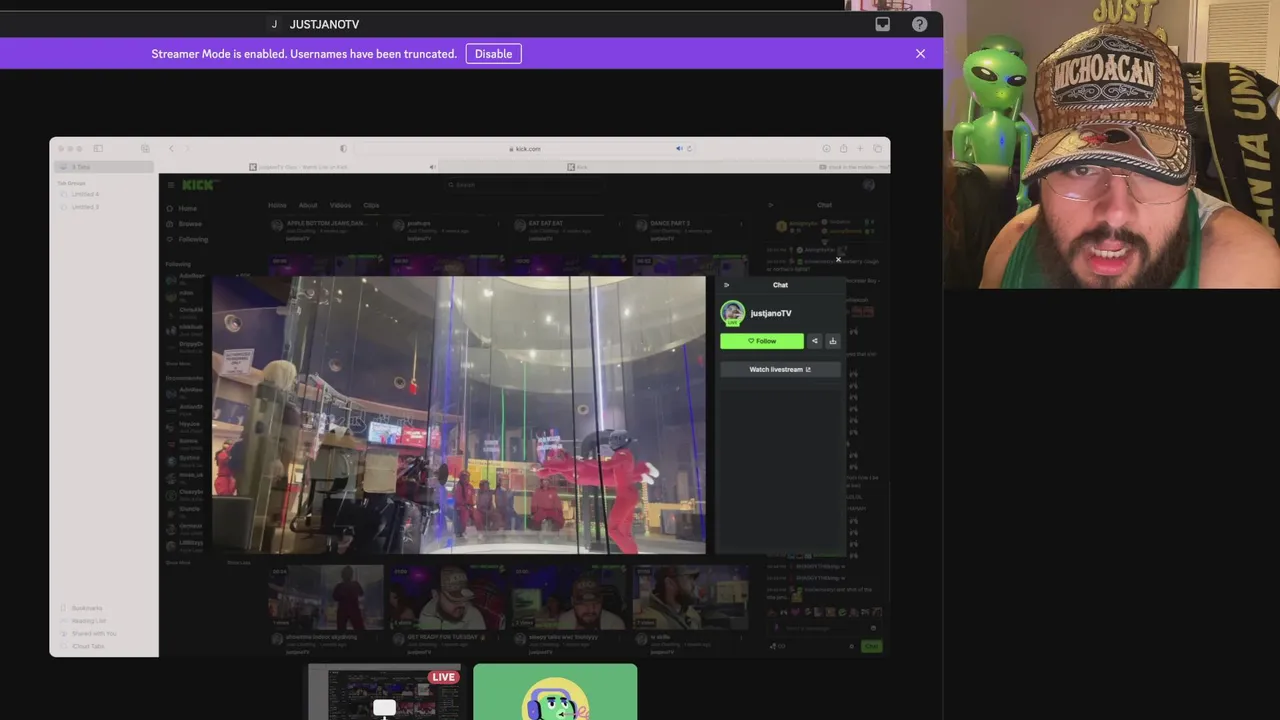Toggle the Safari sidebar button
The height and width of the screenshot is (720, 1280).
[x=98, y=149]
